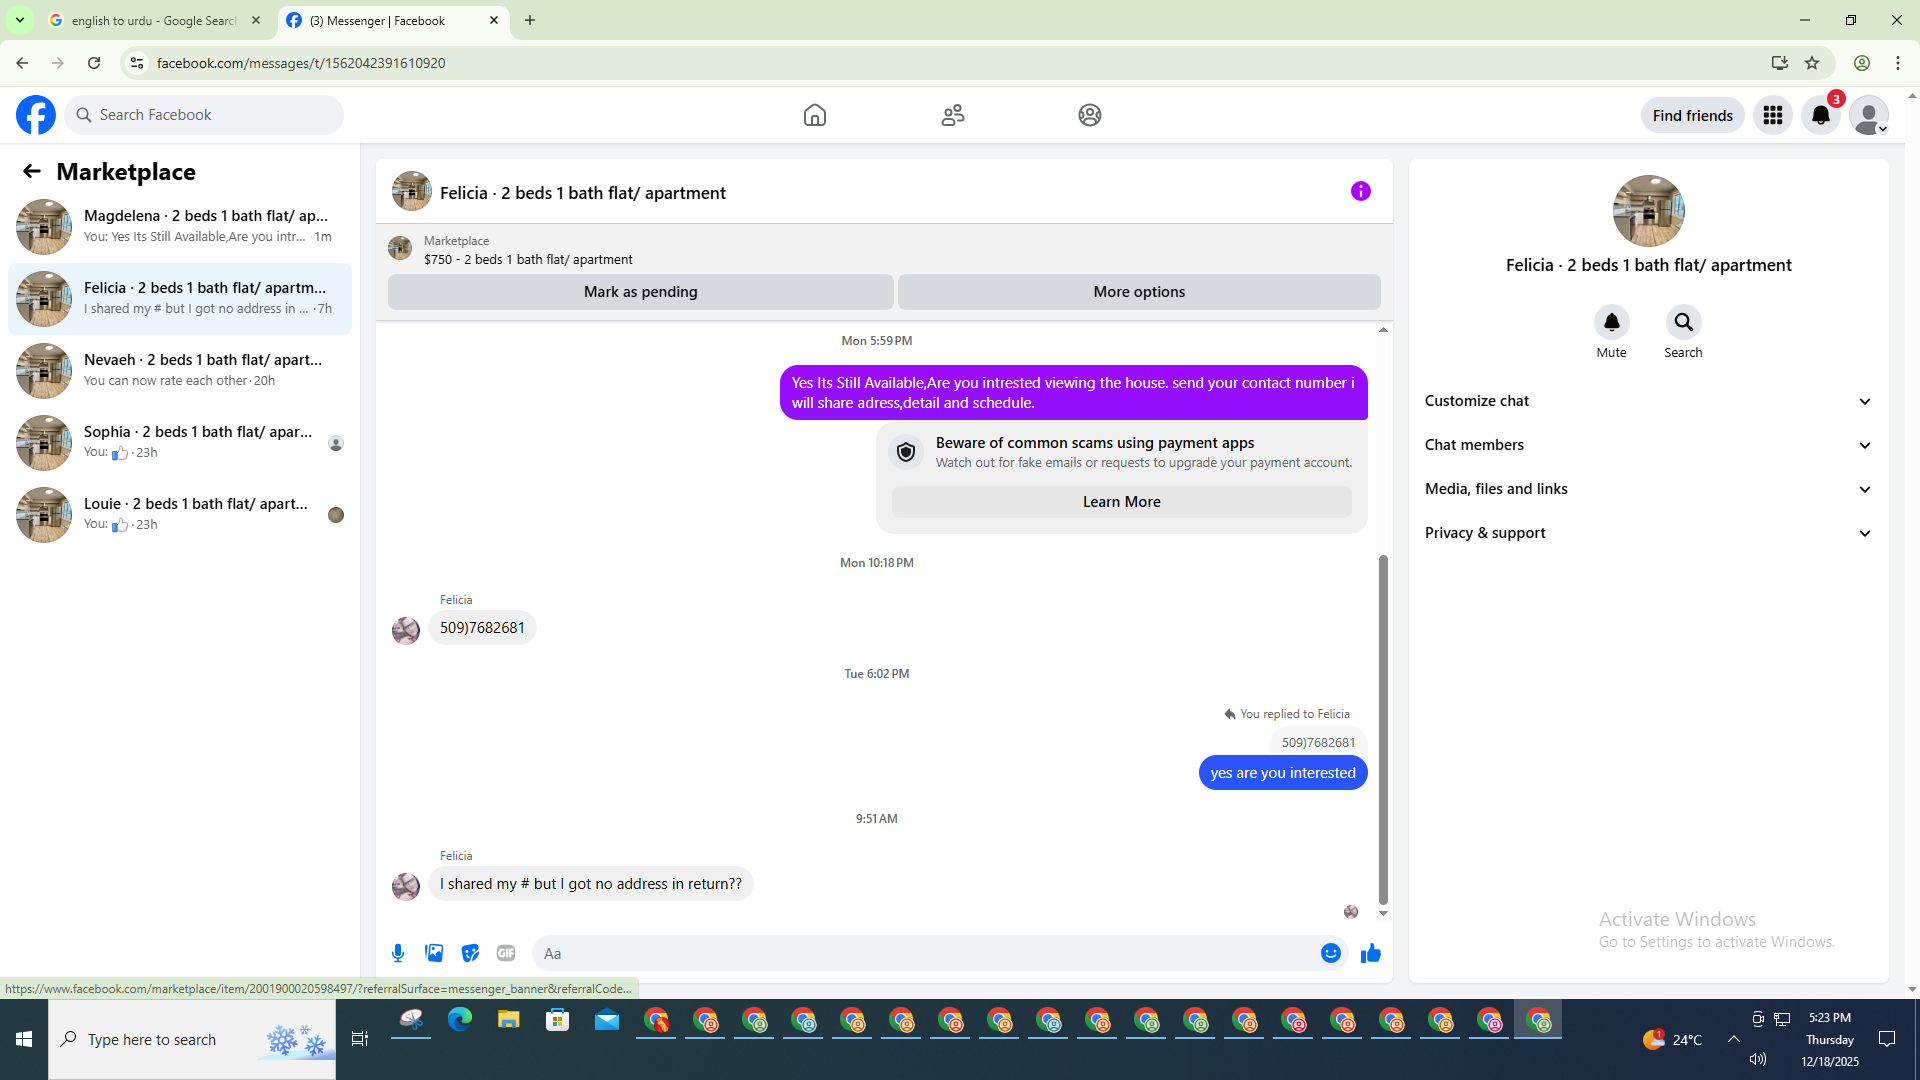Open the emoji picker in message box

tap(1331, 953)
